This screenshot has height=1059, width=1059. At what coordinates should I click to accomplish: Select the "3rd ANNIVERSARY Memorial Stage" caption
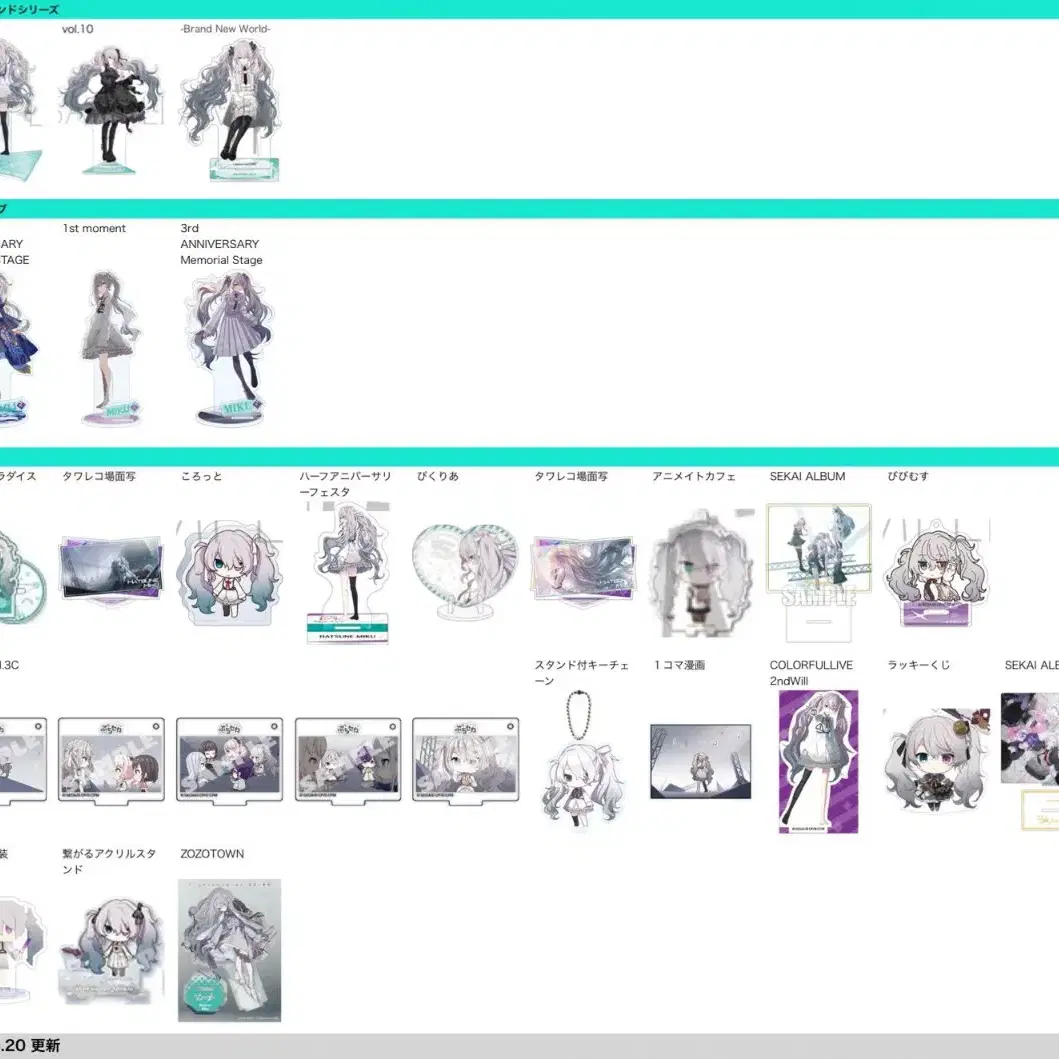(222, 244)
